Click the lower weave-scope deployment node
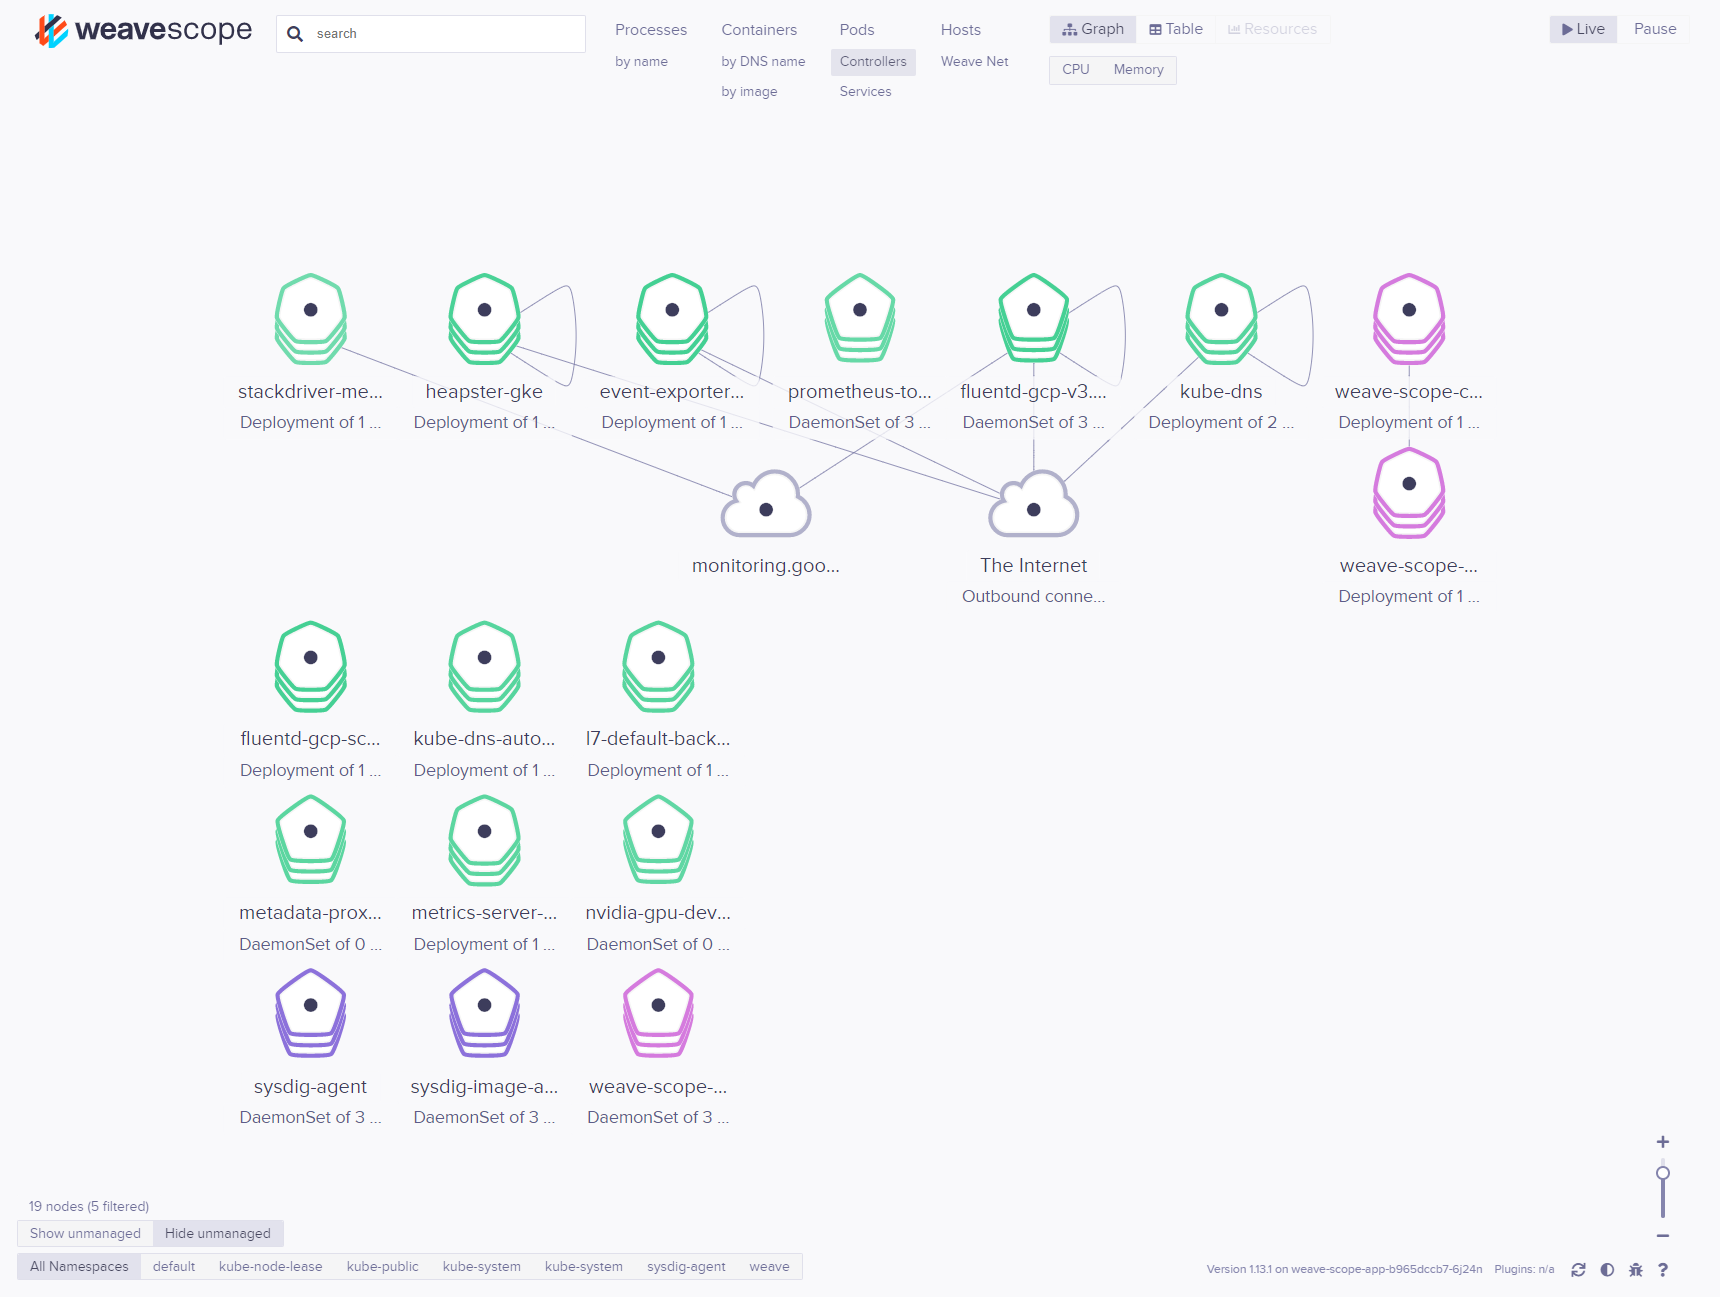 click(1409, 492)
